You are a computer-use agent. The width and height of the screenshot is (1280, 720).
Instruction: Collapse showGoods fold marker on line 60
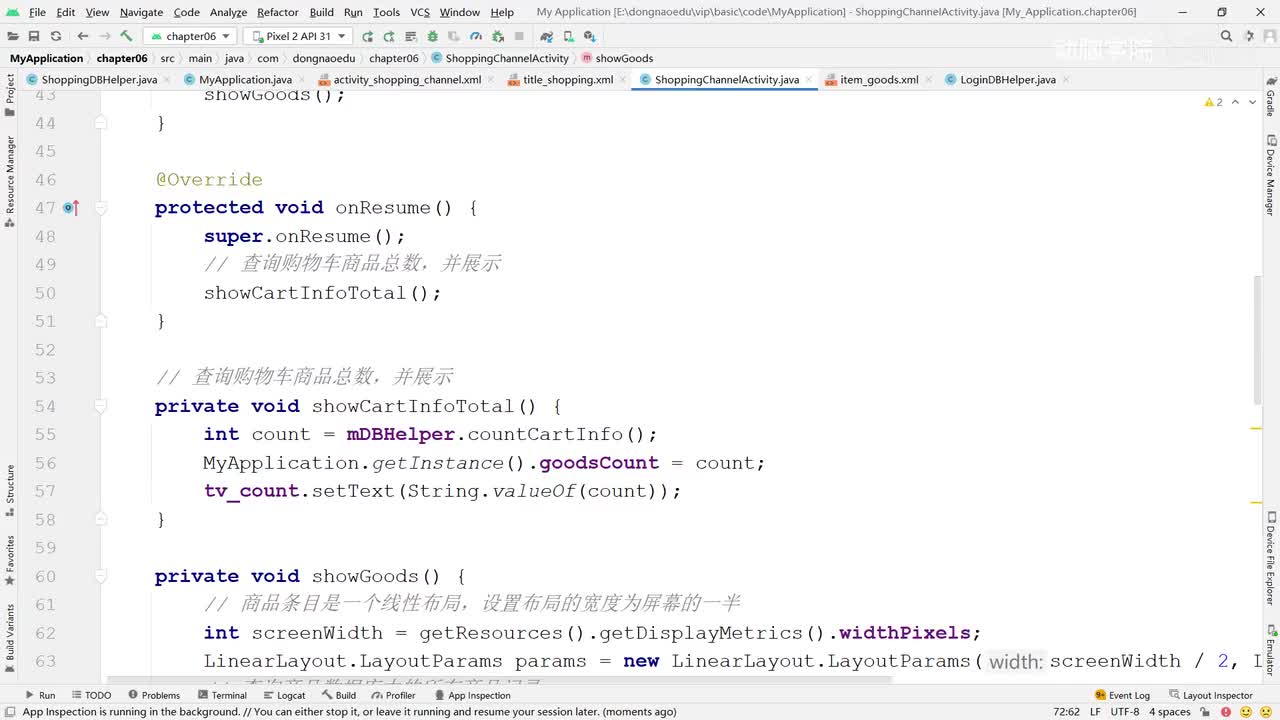pos(101,576)
